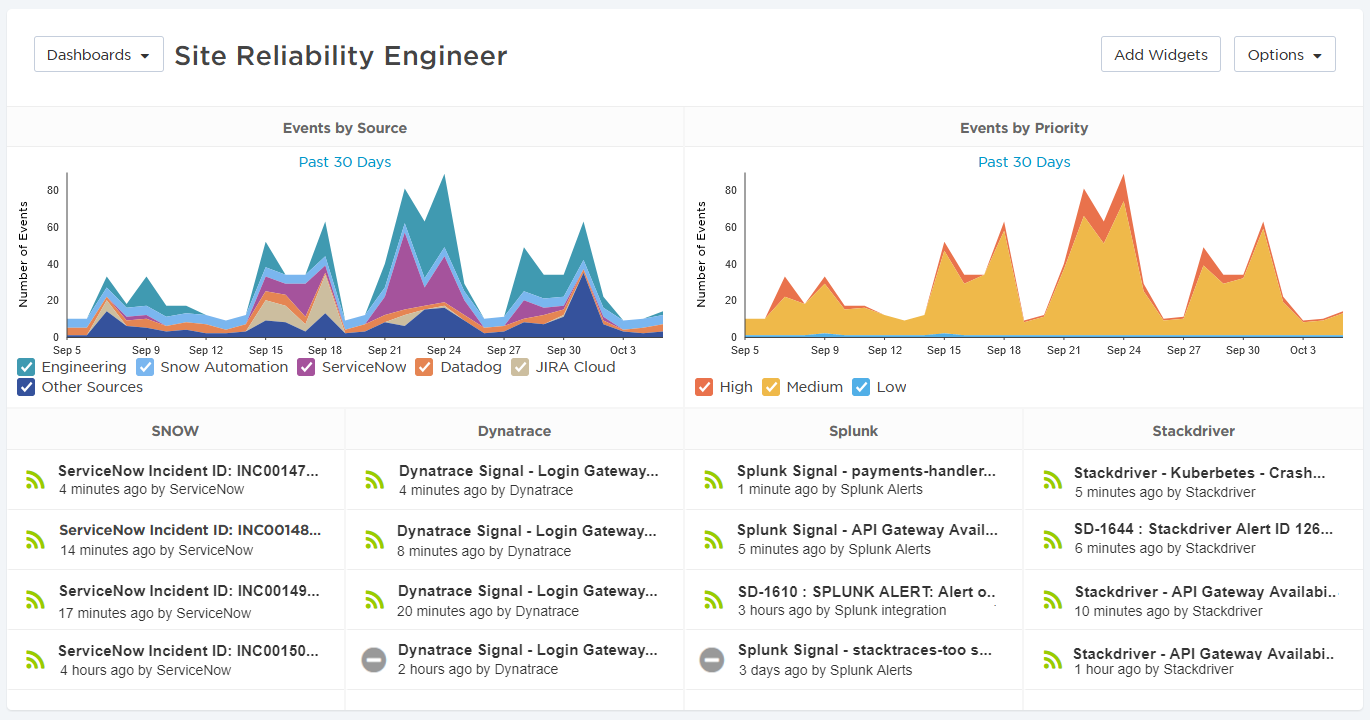Click Past 30 Days in Events by Source
The image size is (1370, 720).
tap(345, 162)
